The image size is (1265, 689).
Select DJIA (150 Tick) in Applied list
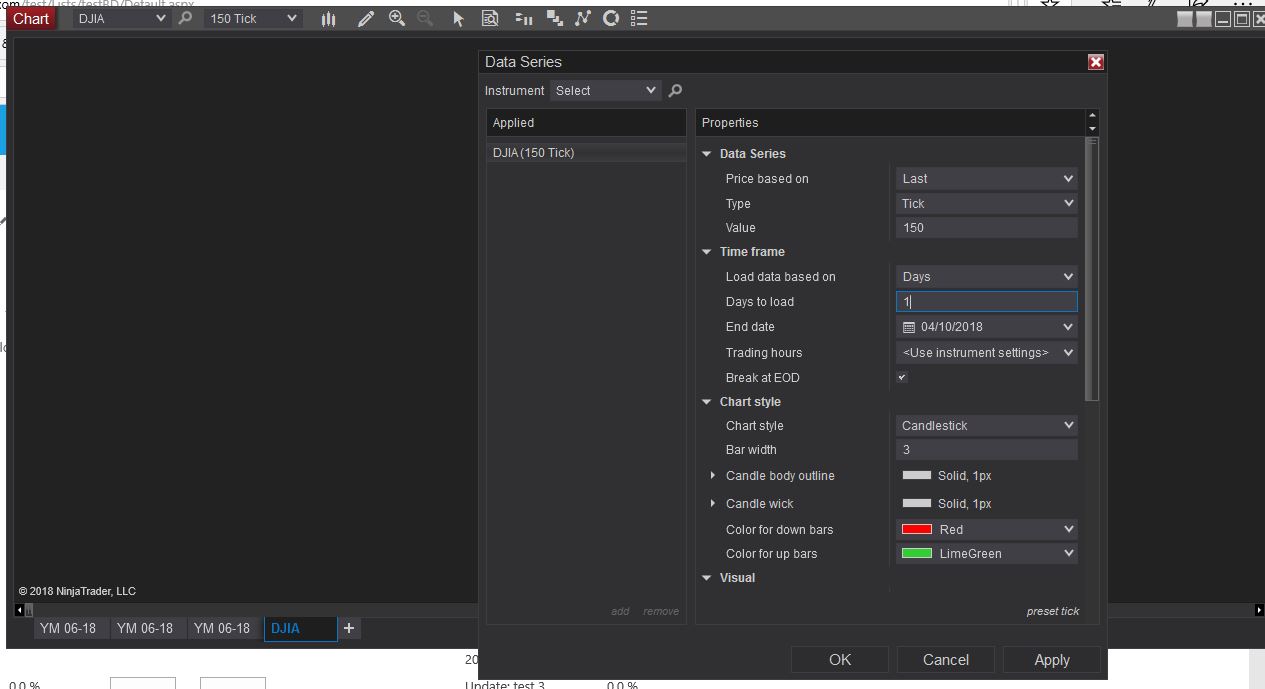(586, 153)
